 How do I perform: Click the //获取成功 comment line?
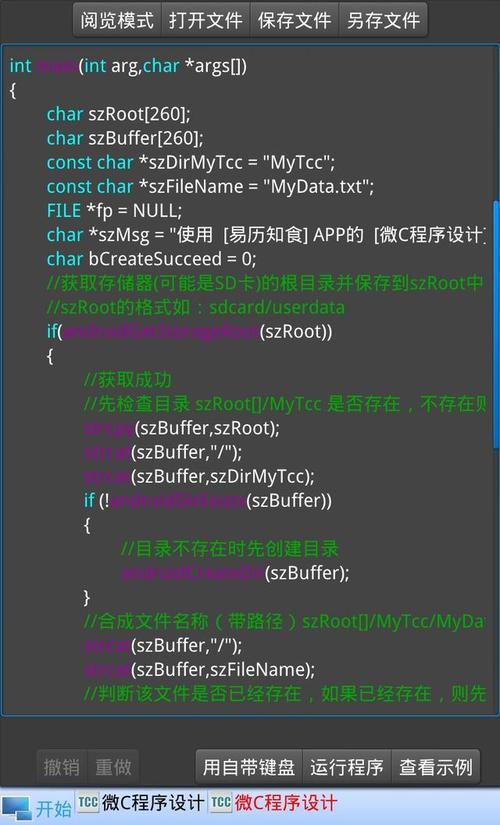click(127, 380)
